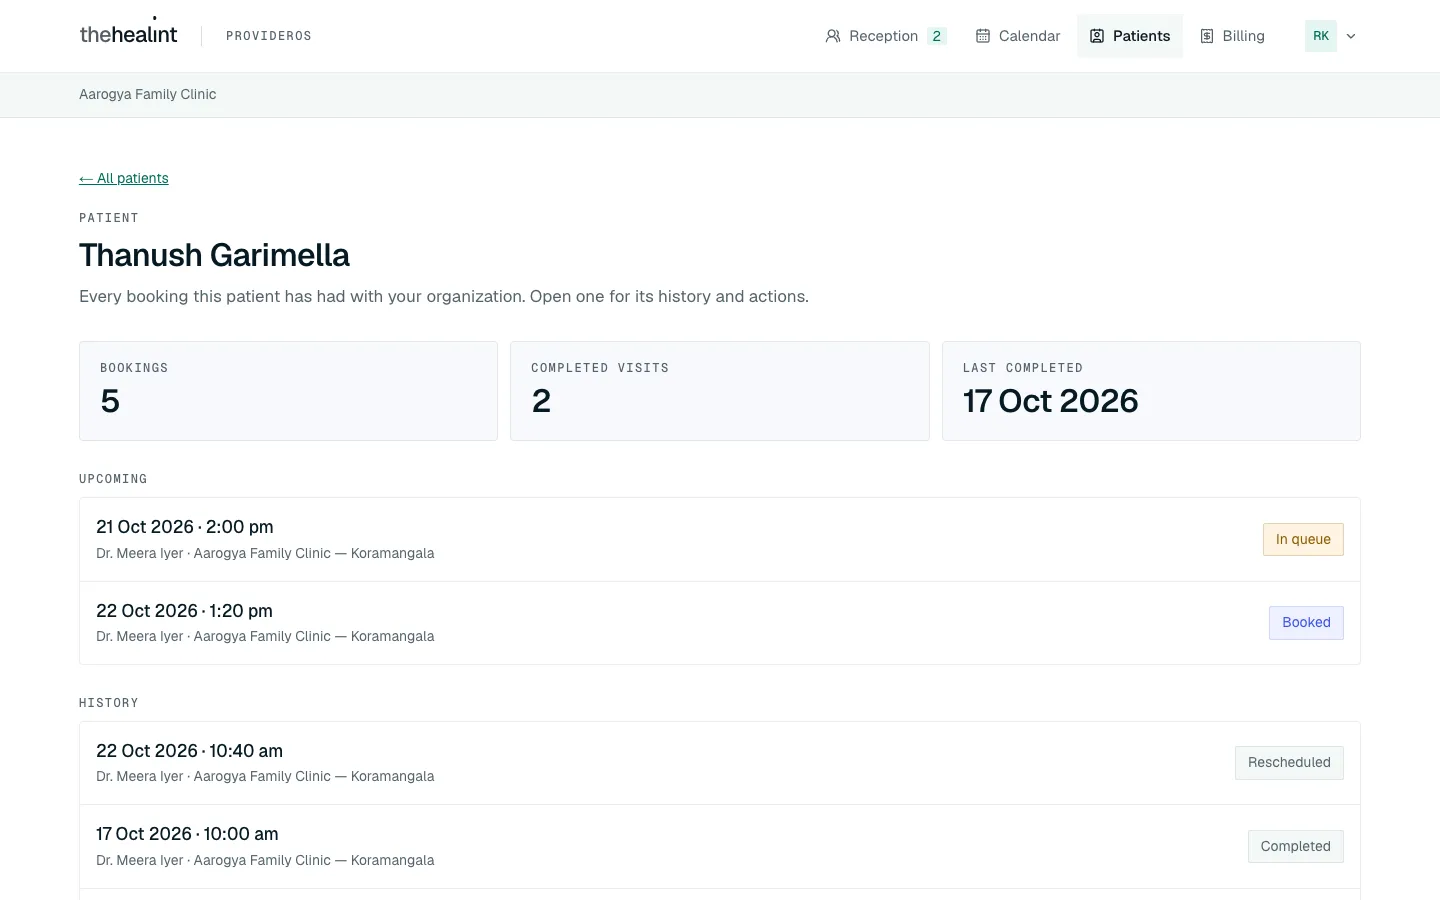The width and height of the screenshot is (1440, 900).
Task: Click the RK user avatar
Action: [x=1321, y=36]
